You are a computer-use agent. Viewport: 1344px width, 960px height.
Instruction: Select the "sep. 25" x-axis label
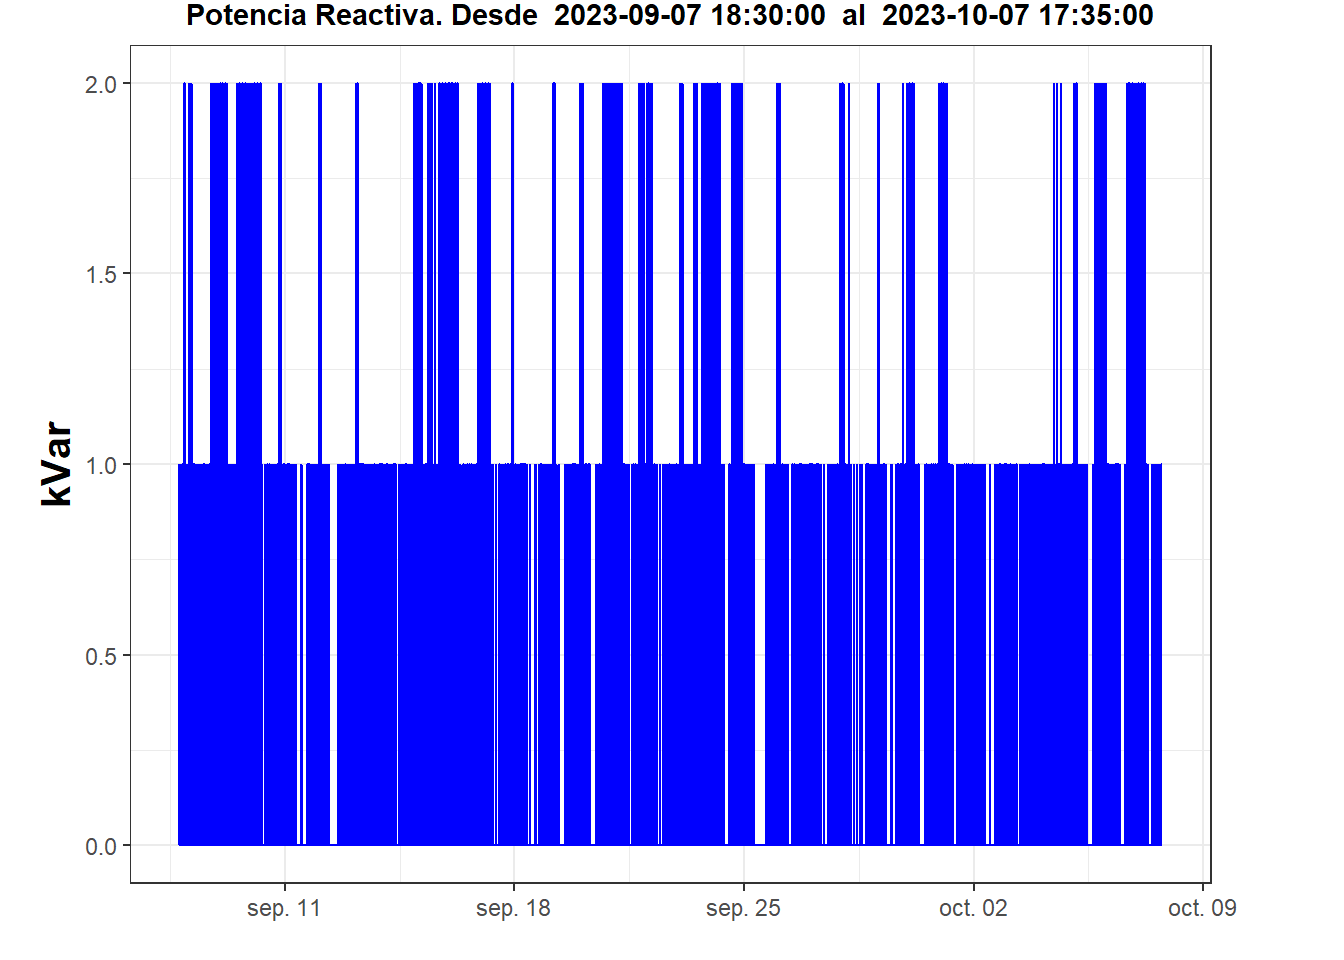743,908
